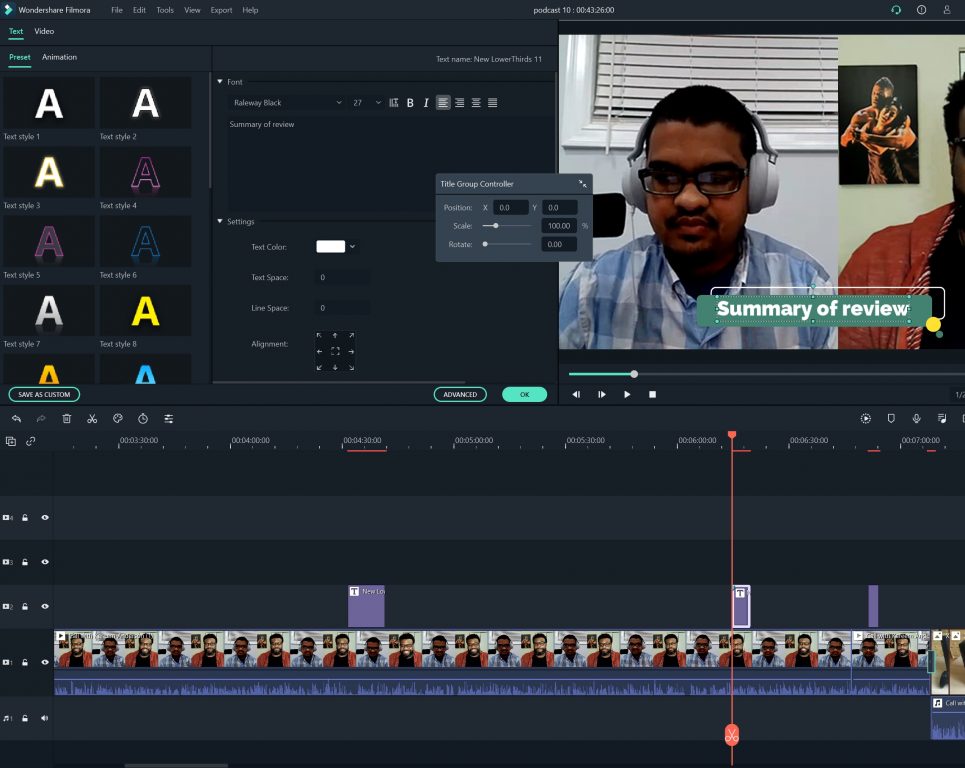Lock video track 2
965x768 pixels.
25,606
